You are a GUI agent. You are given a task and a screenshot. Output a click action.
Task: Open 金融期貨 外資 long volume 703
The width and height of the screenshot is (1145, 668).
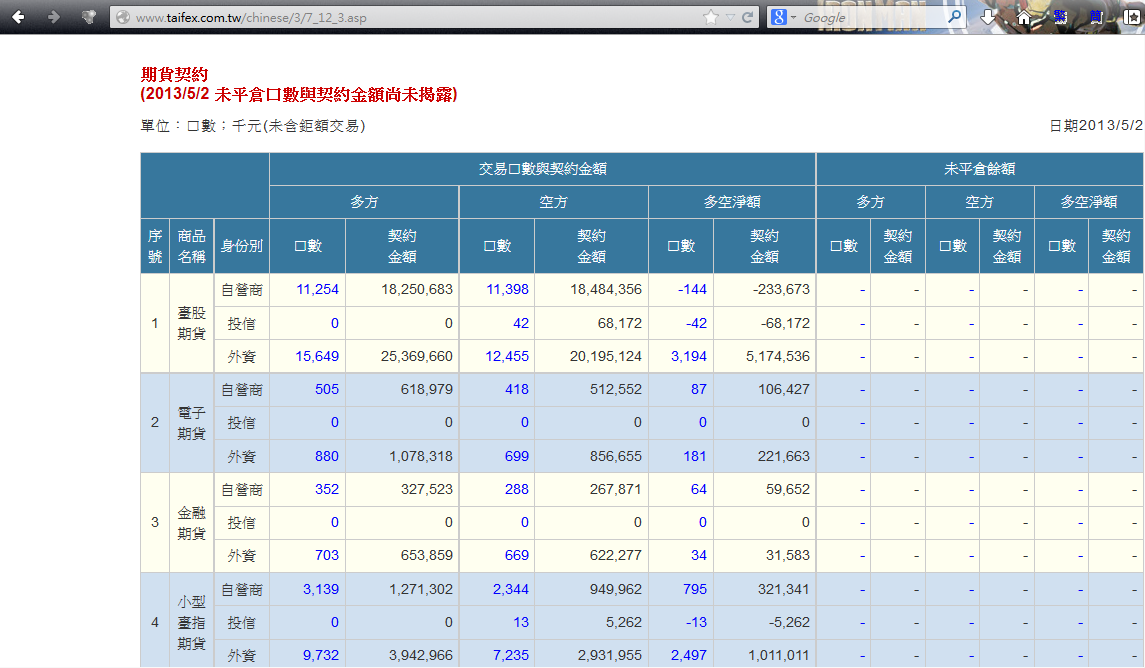(327, 556)
